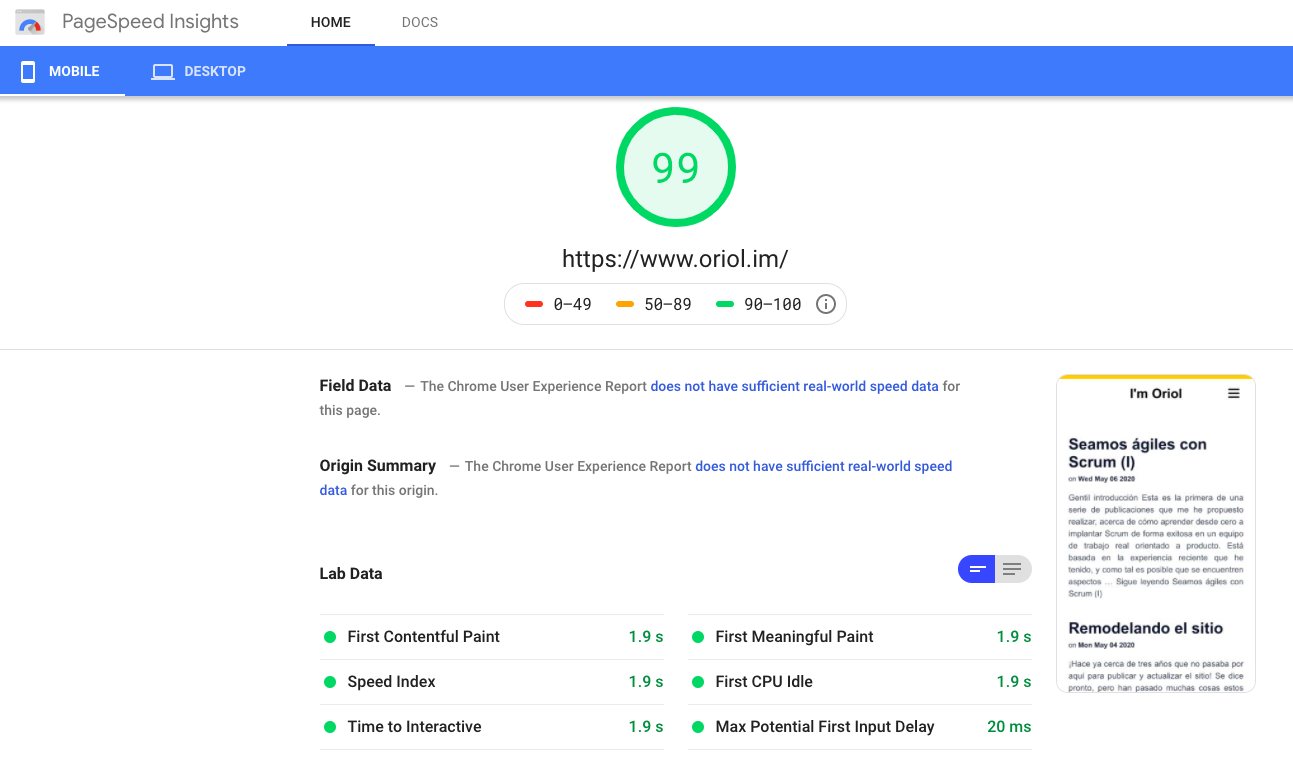Click the I'm Oriol page screenshot thumbnail
This screenshot has width=1293, height=761.
pyautogui.click(x=1155, y=533)
